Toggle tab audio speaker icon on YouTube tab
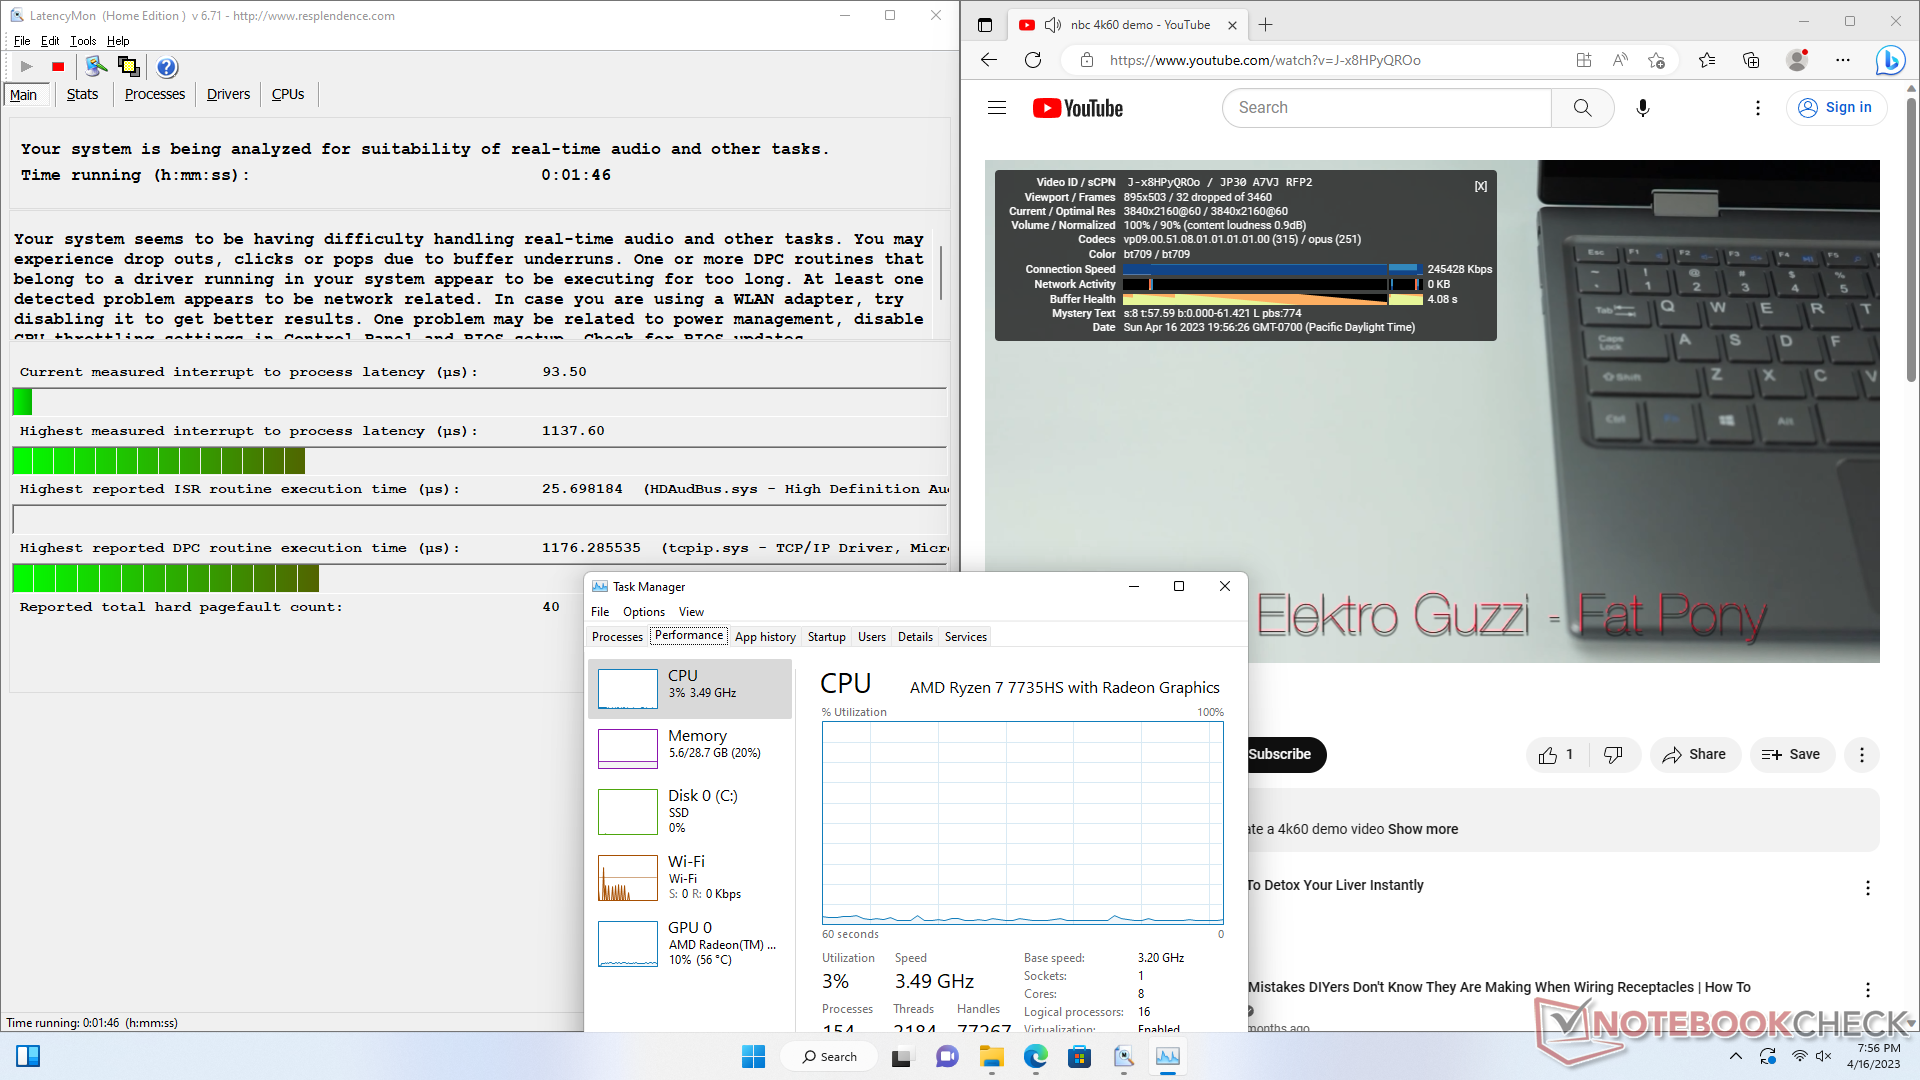 click(1052, 25)
